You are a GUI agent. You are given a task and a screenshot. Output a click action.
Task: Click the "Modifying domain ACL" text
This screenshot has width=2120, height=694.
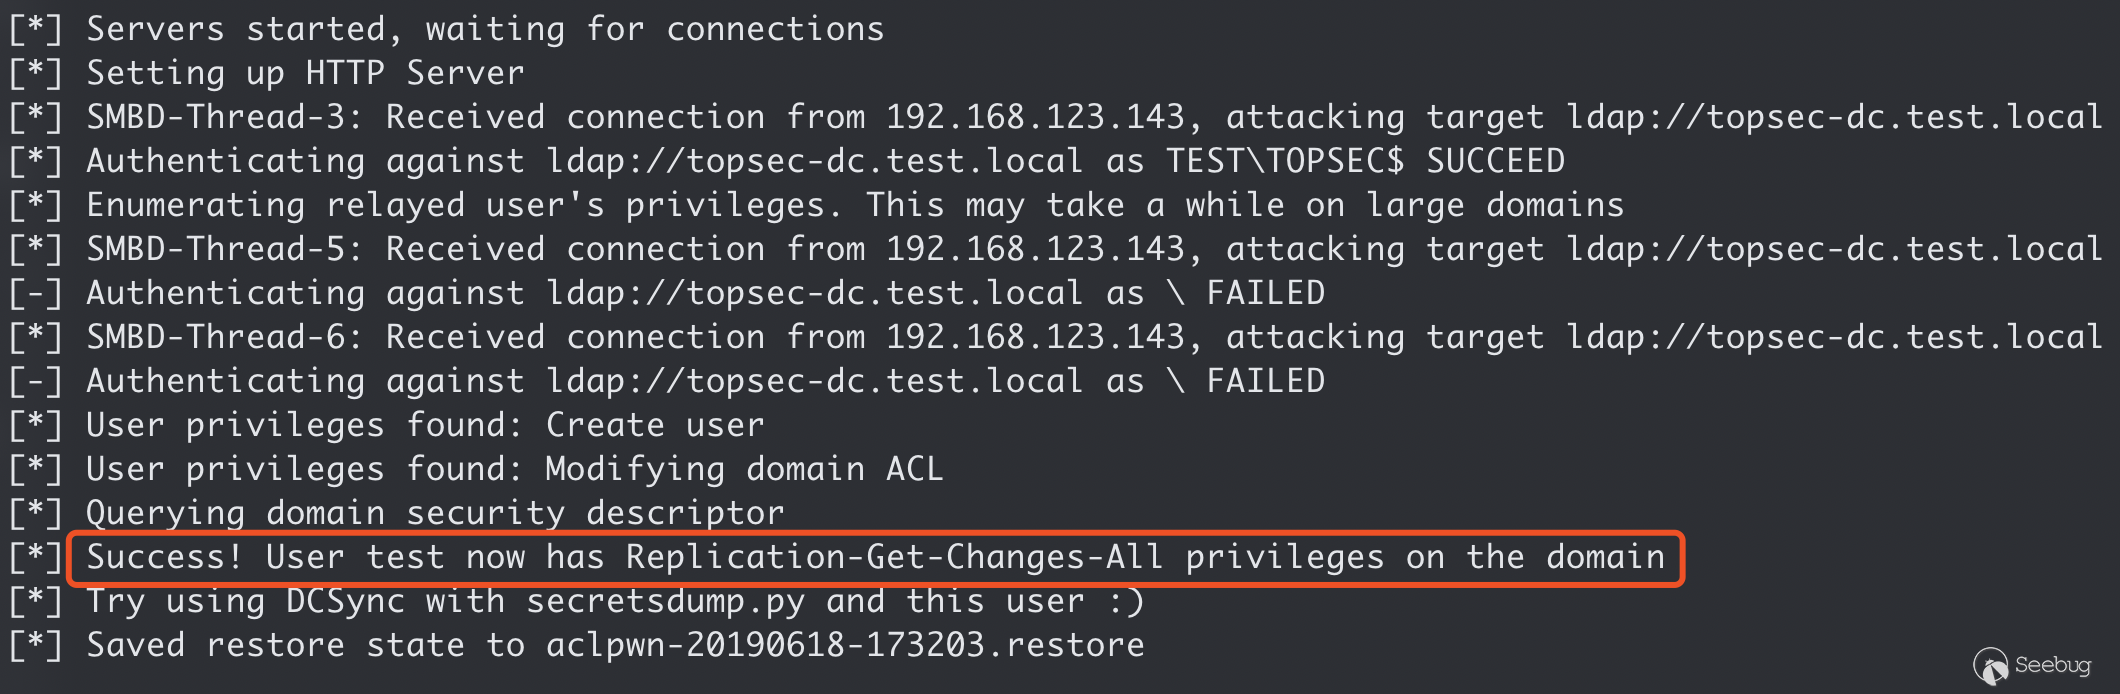pyautogui.click(x=744, y=469)
